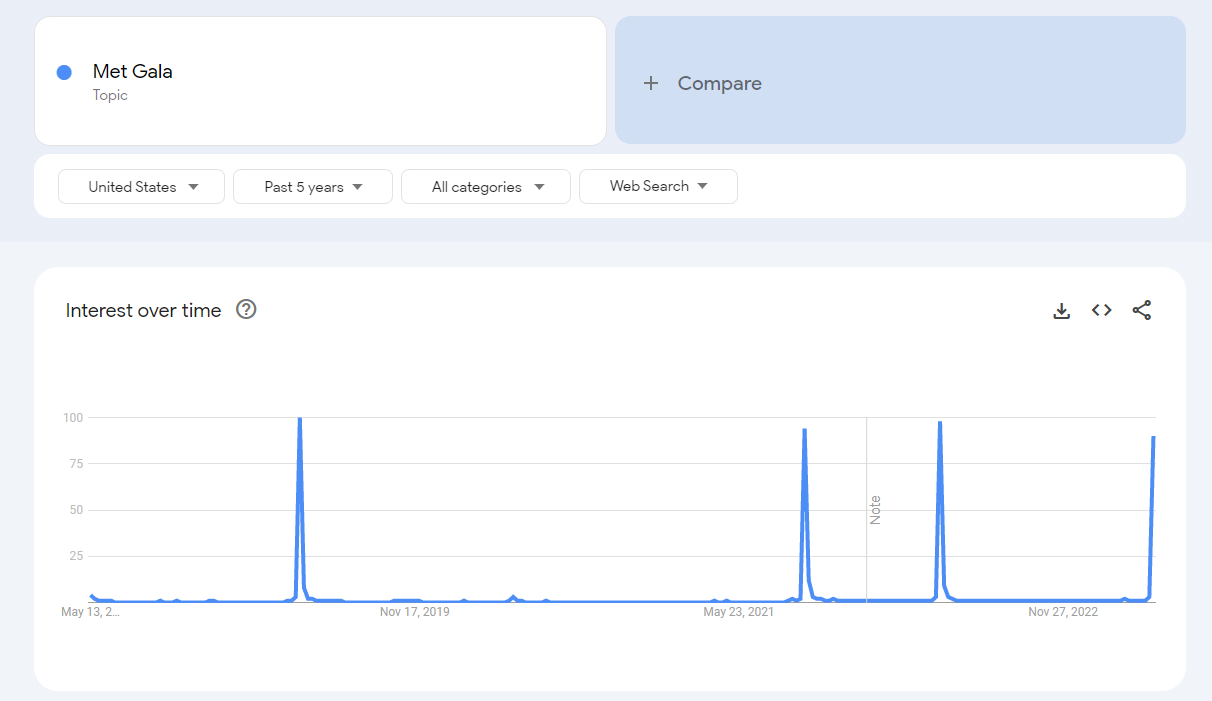Click the blue dot next to Met Gala

click(x=64, y=72)
